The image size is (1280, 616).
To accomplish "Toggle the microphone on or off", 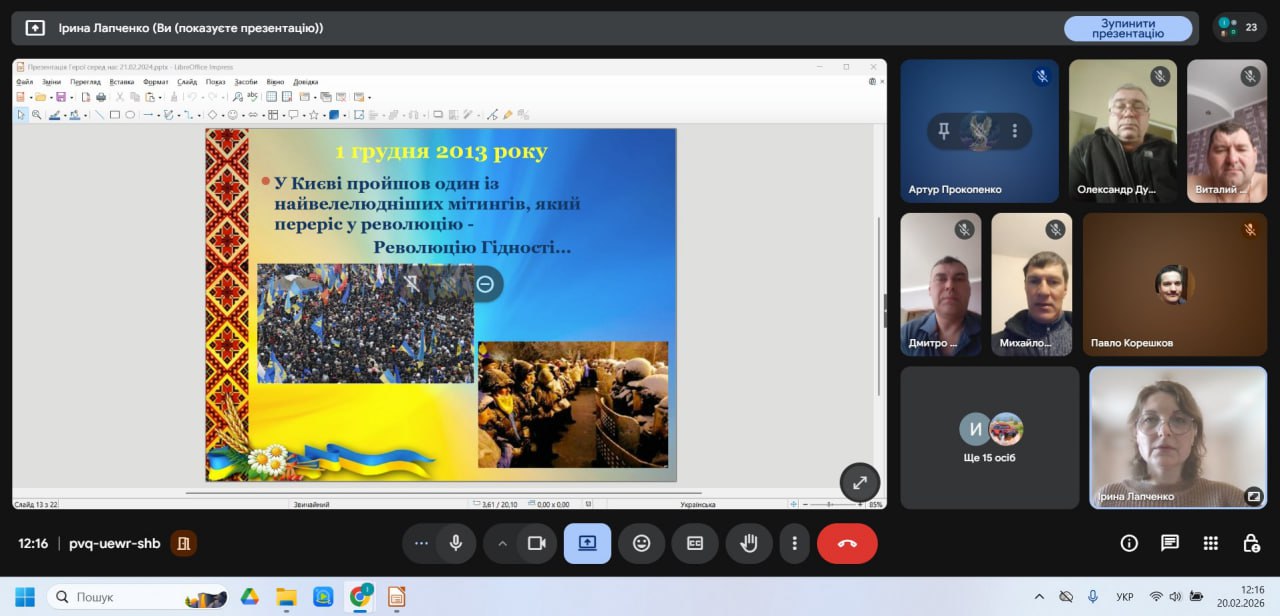I will click(456, 543).
